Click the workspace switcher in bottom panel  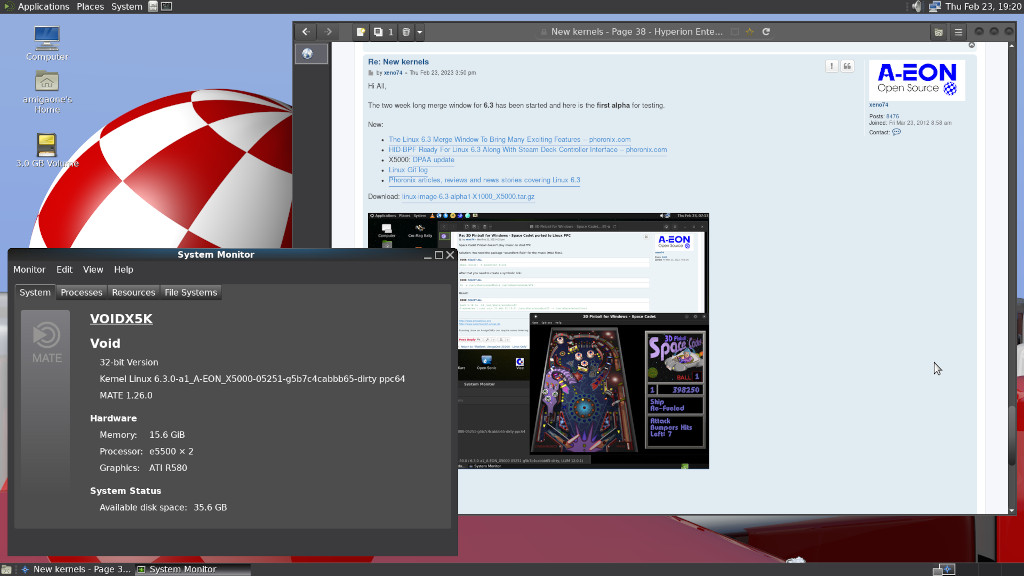click(944, 569)
